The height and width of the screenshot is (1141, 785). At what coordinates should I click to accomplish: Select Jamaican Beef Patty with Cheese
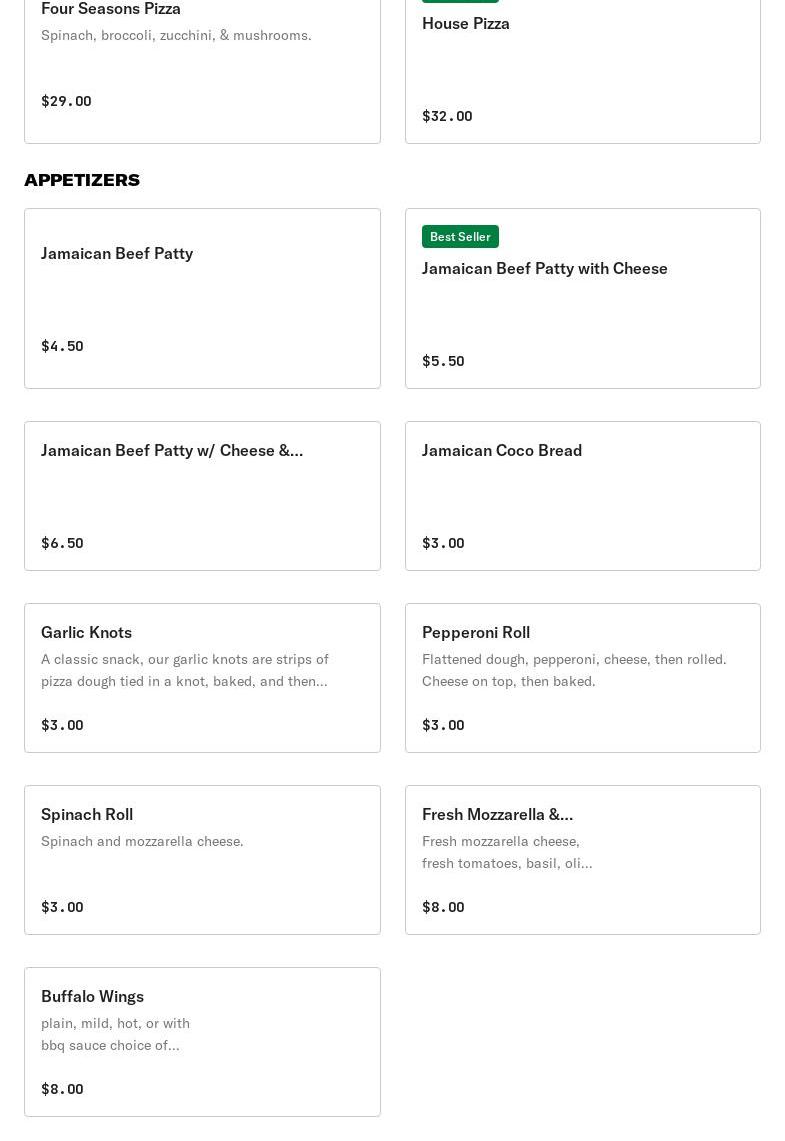(x=583, y=298)
